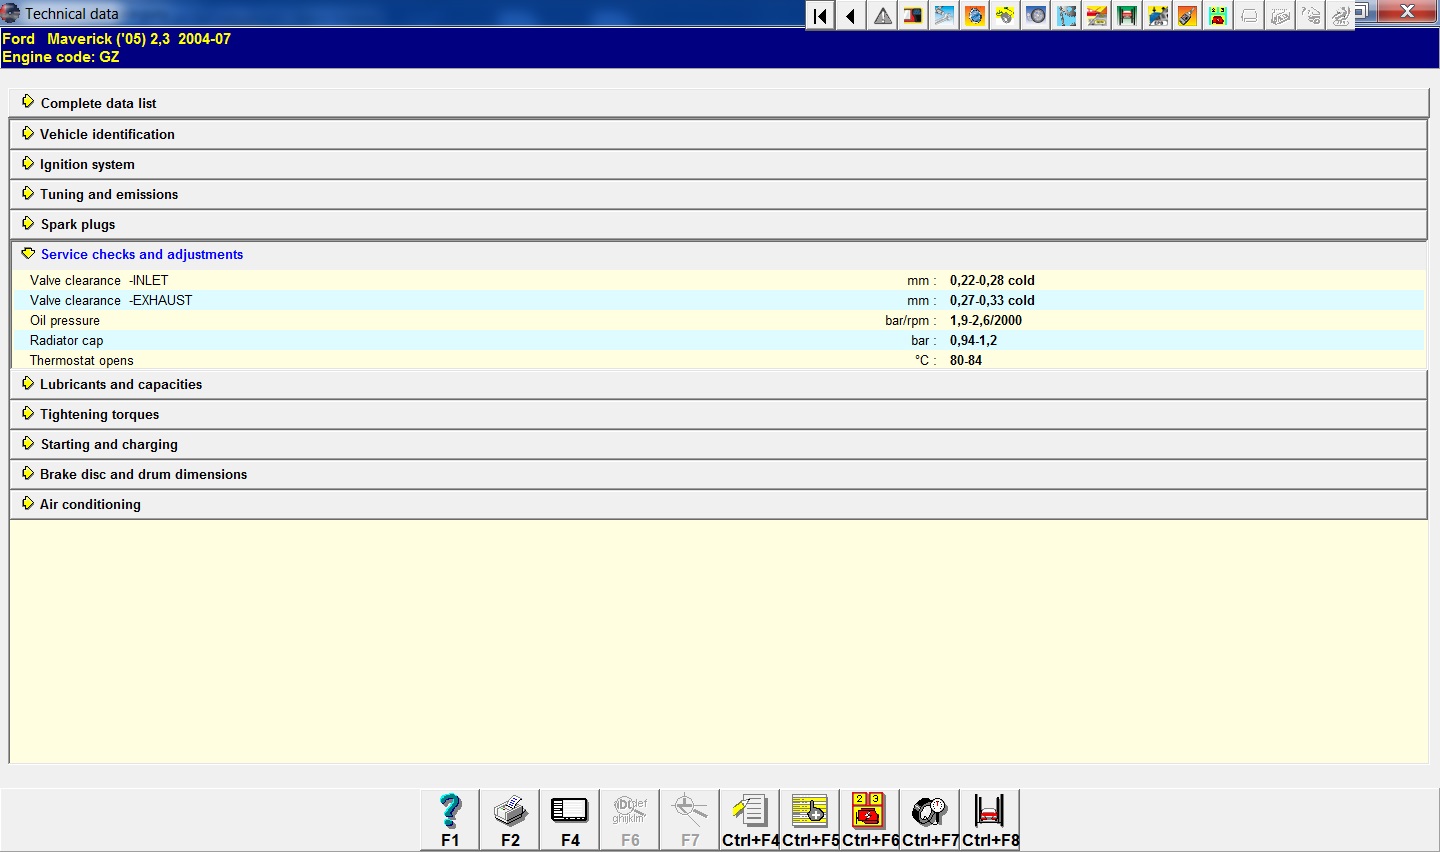Click the first-page navigation arrow icon
This screenshot has width=1440, height=852.
point(820,15)
